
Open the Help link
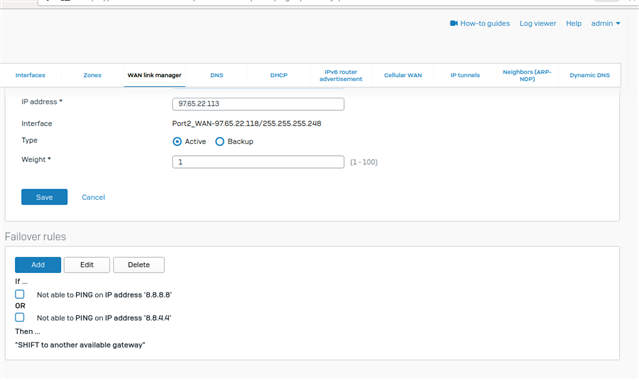[x=573, y=24]
